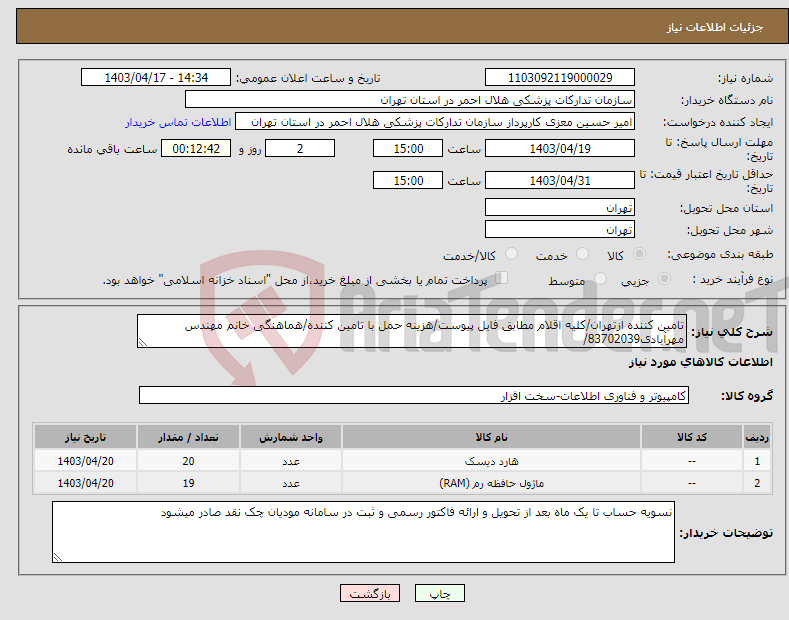Select the ماژول حافظه رم (RAM) cell
Image resolution: width=789 pixels, height=620 pixels.
[491, 483]
